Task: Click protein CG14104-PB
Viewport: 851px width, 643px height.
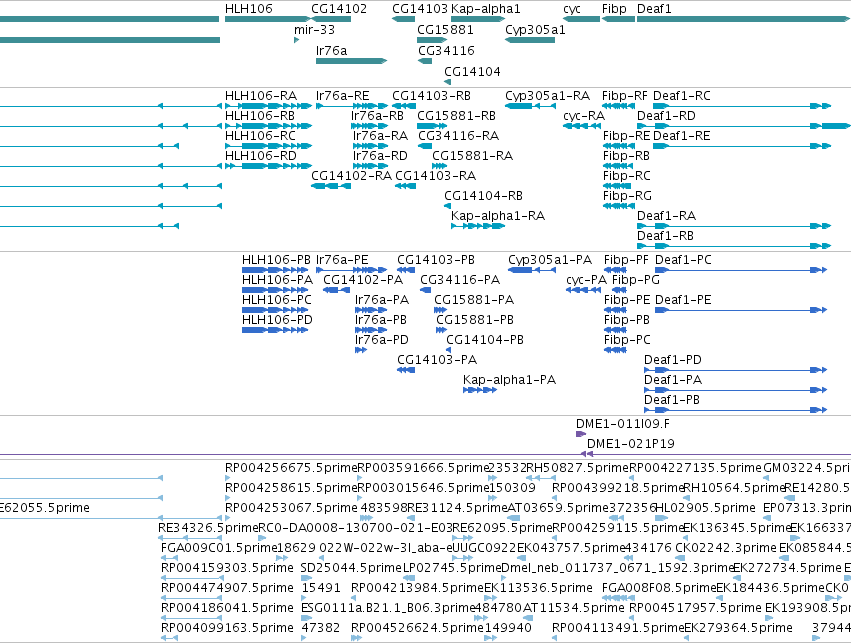Action: tap(485, 340)
